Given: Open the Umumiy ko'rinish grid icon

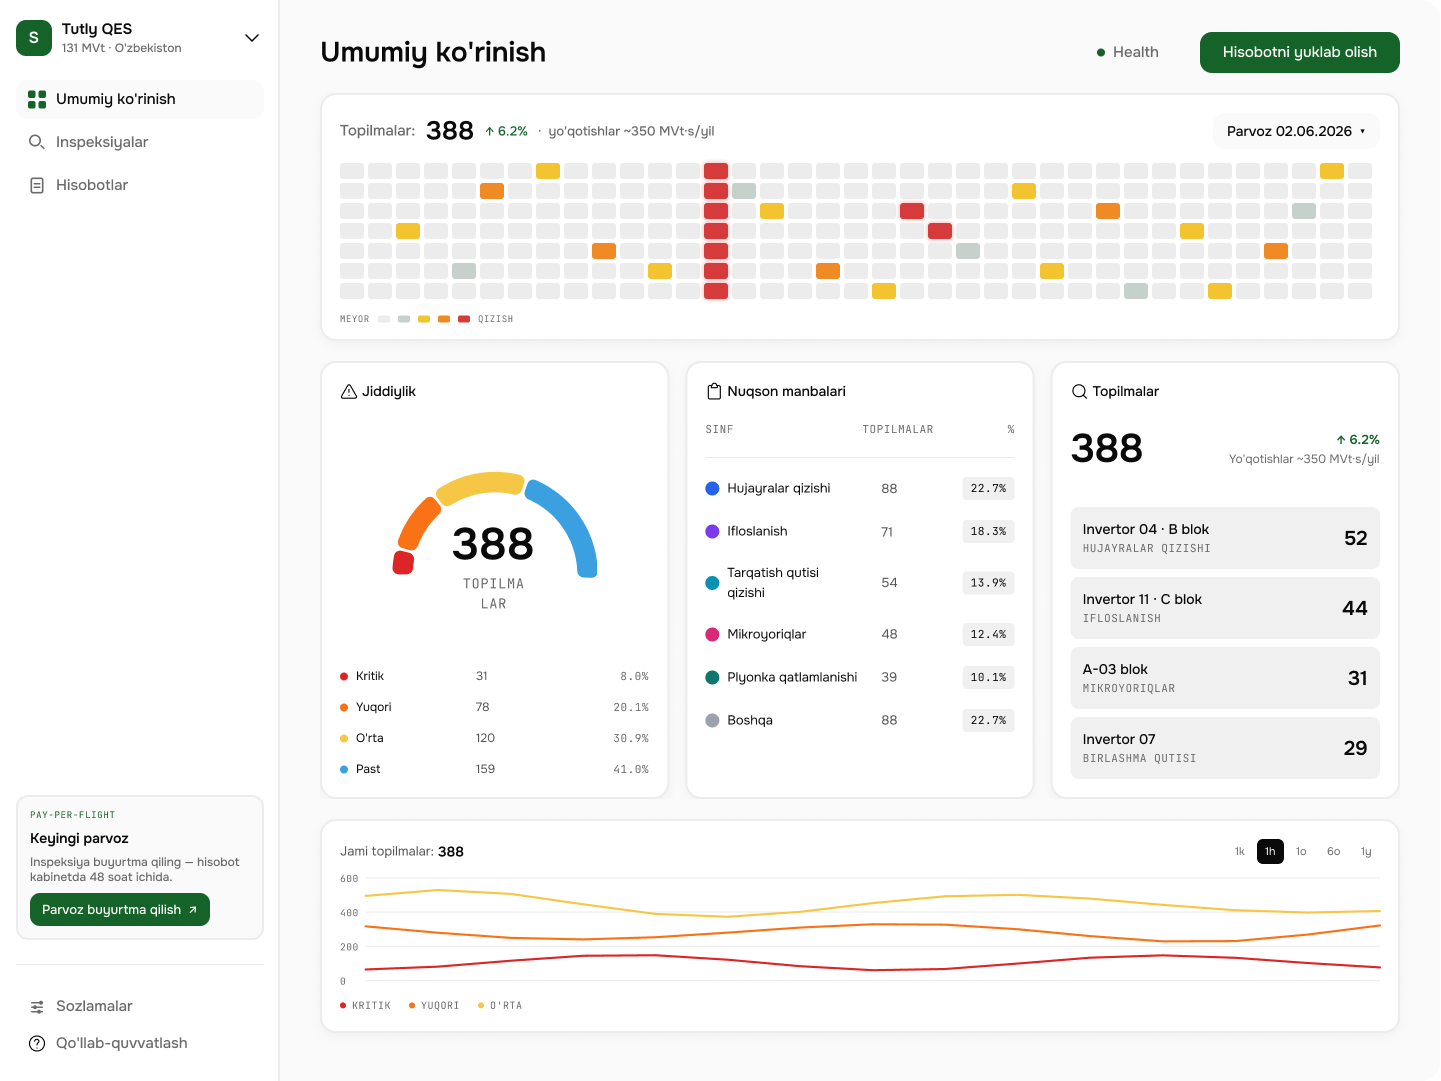Looking at the screenshot, I should click(37, 99).
